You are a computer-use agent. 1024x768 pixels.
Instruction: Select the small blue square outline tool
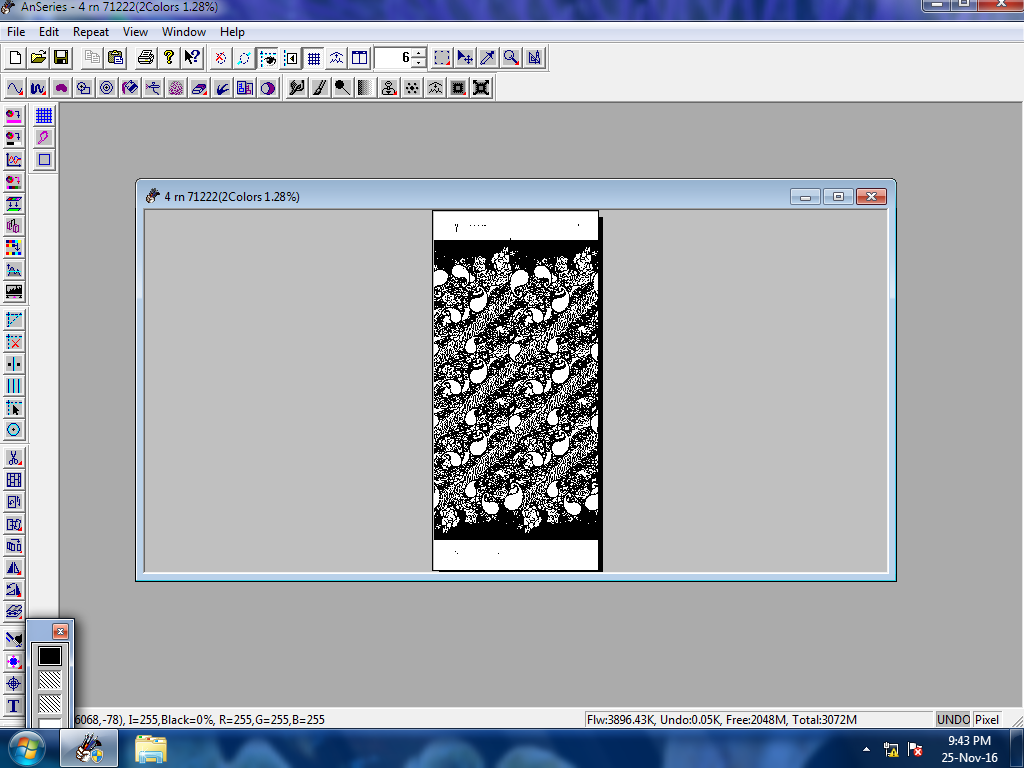click(44, 159)
